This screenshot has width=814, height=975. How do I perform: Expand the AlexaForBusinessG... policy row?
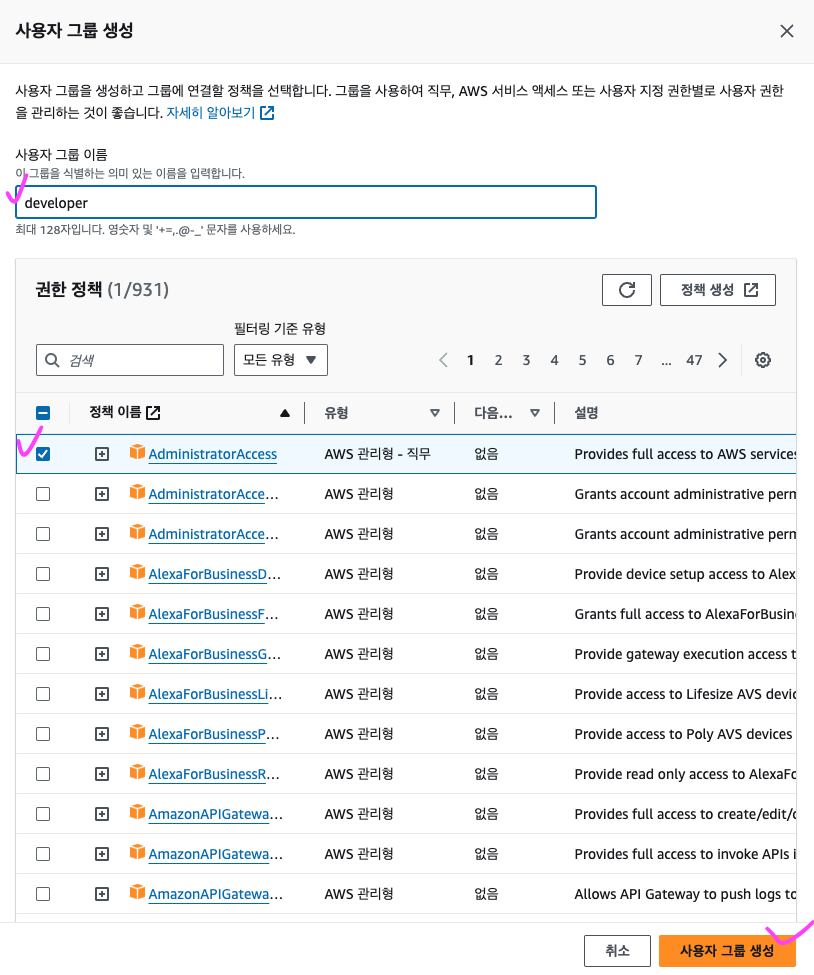pos(102,654)
